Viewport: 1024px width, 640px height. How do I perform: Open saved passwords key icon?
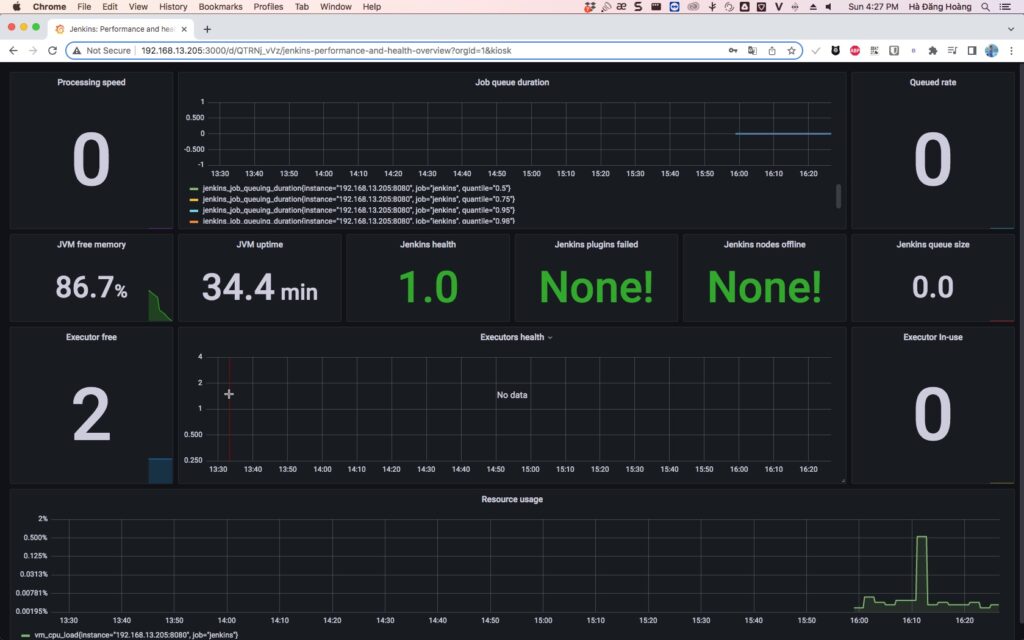coord(733,50)
